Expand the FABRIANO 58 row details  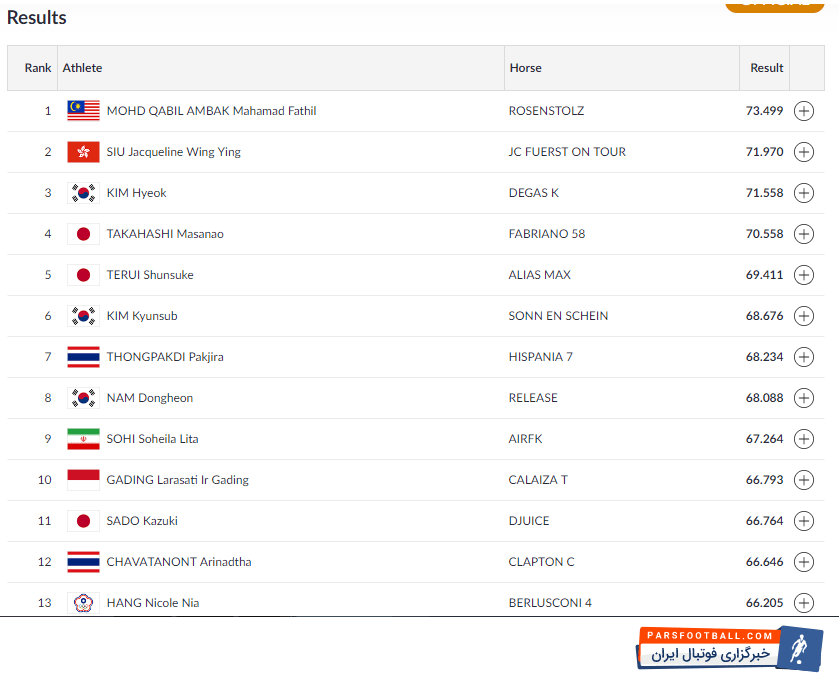[x=803, y=234]
